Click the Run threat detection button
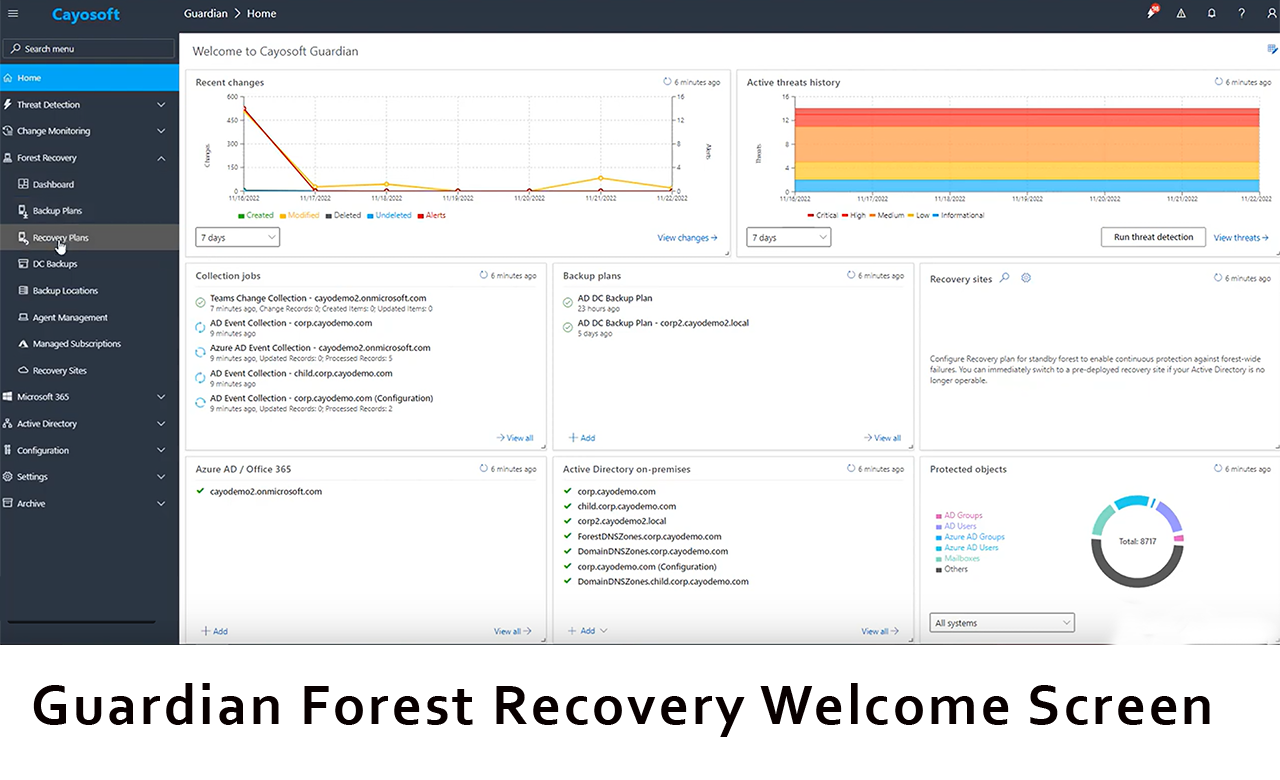Image resolution: width=1280 pixels, height=780 pixels. pos(1153,237)
